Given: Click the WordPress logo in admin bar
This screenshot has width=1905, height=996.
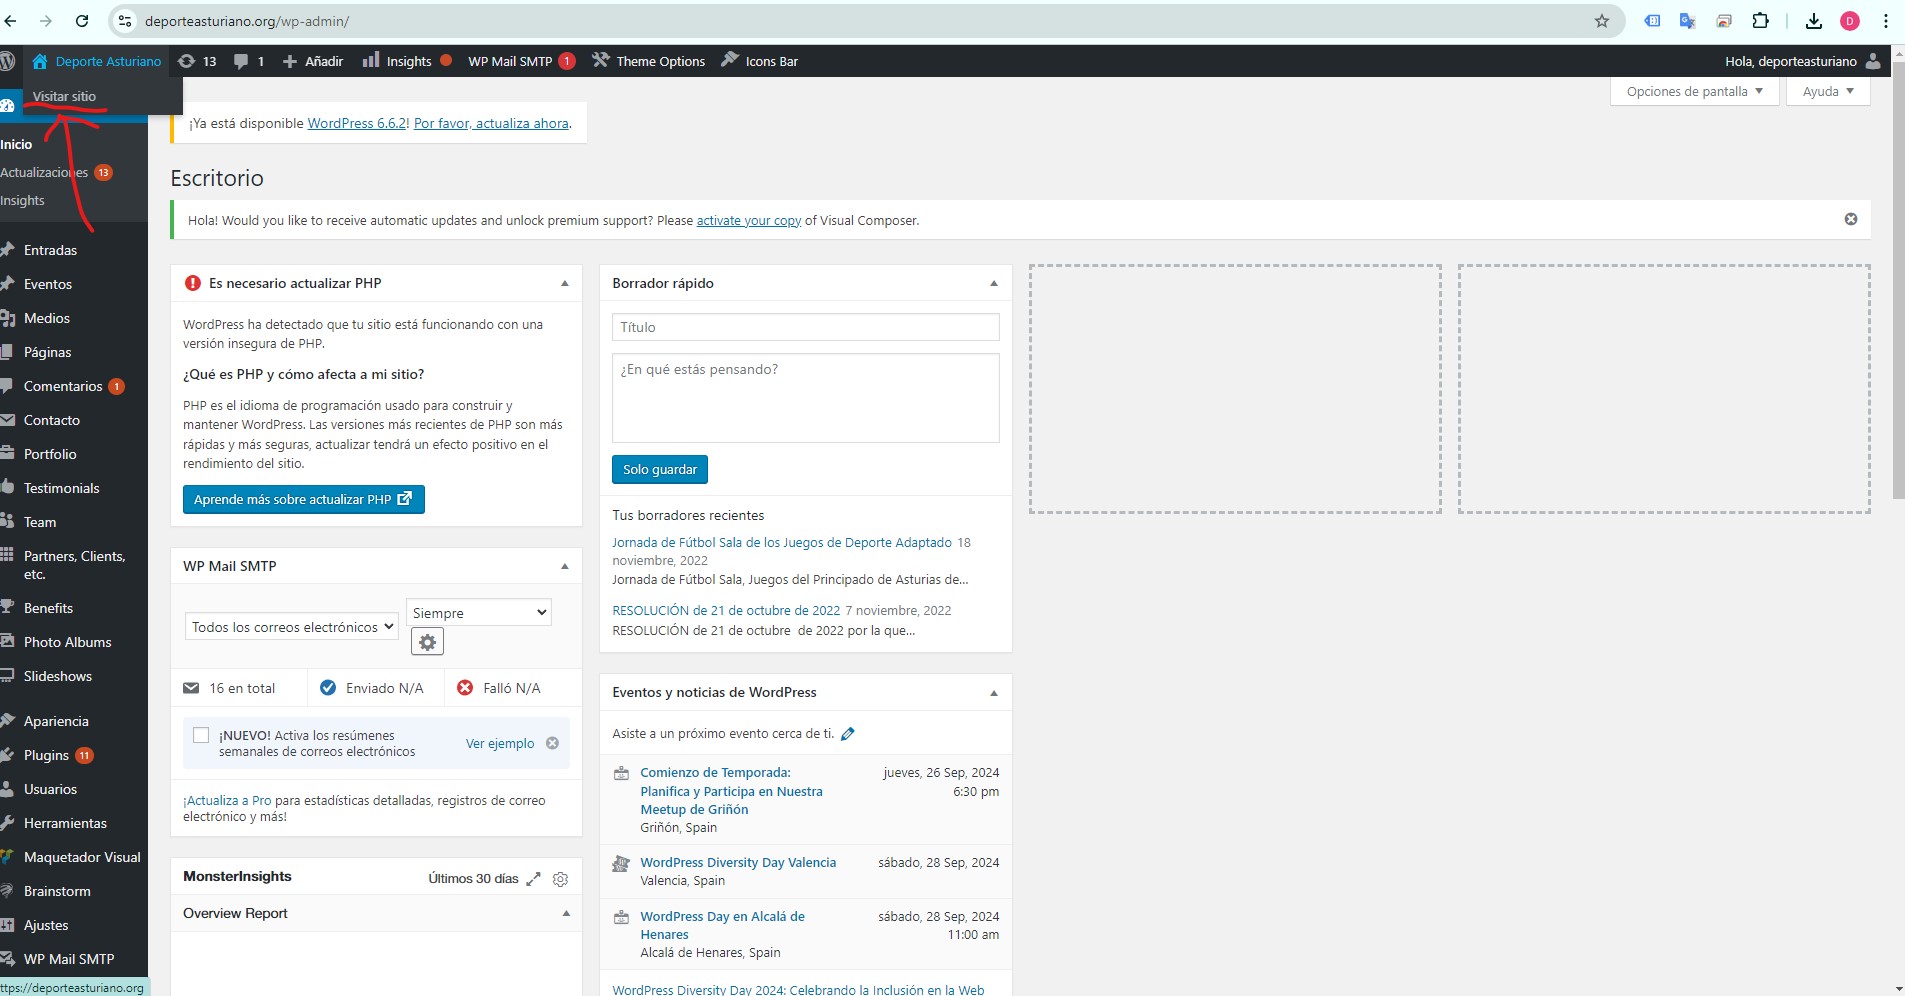Looking at the screenshot, I should 6,61.
